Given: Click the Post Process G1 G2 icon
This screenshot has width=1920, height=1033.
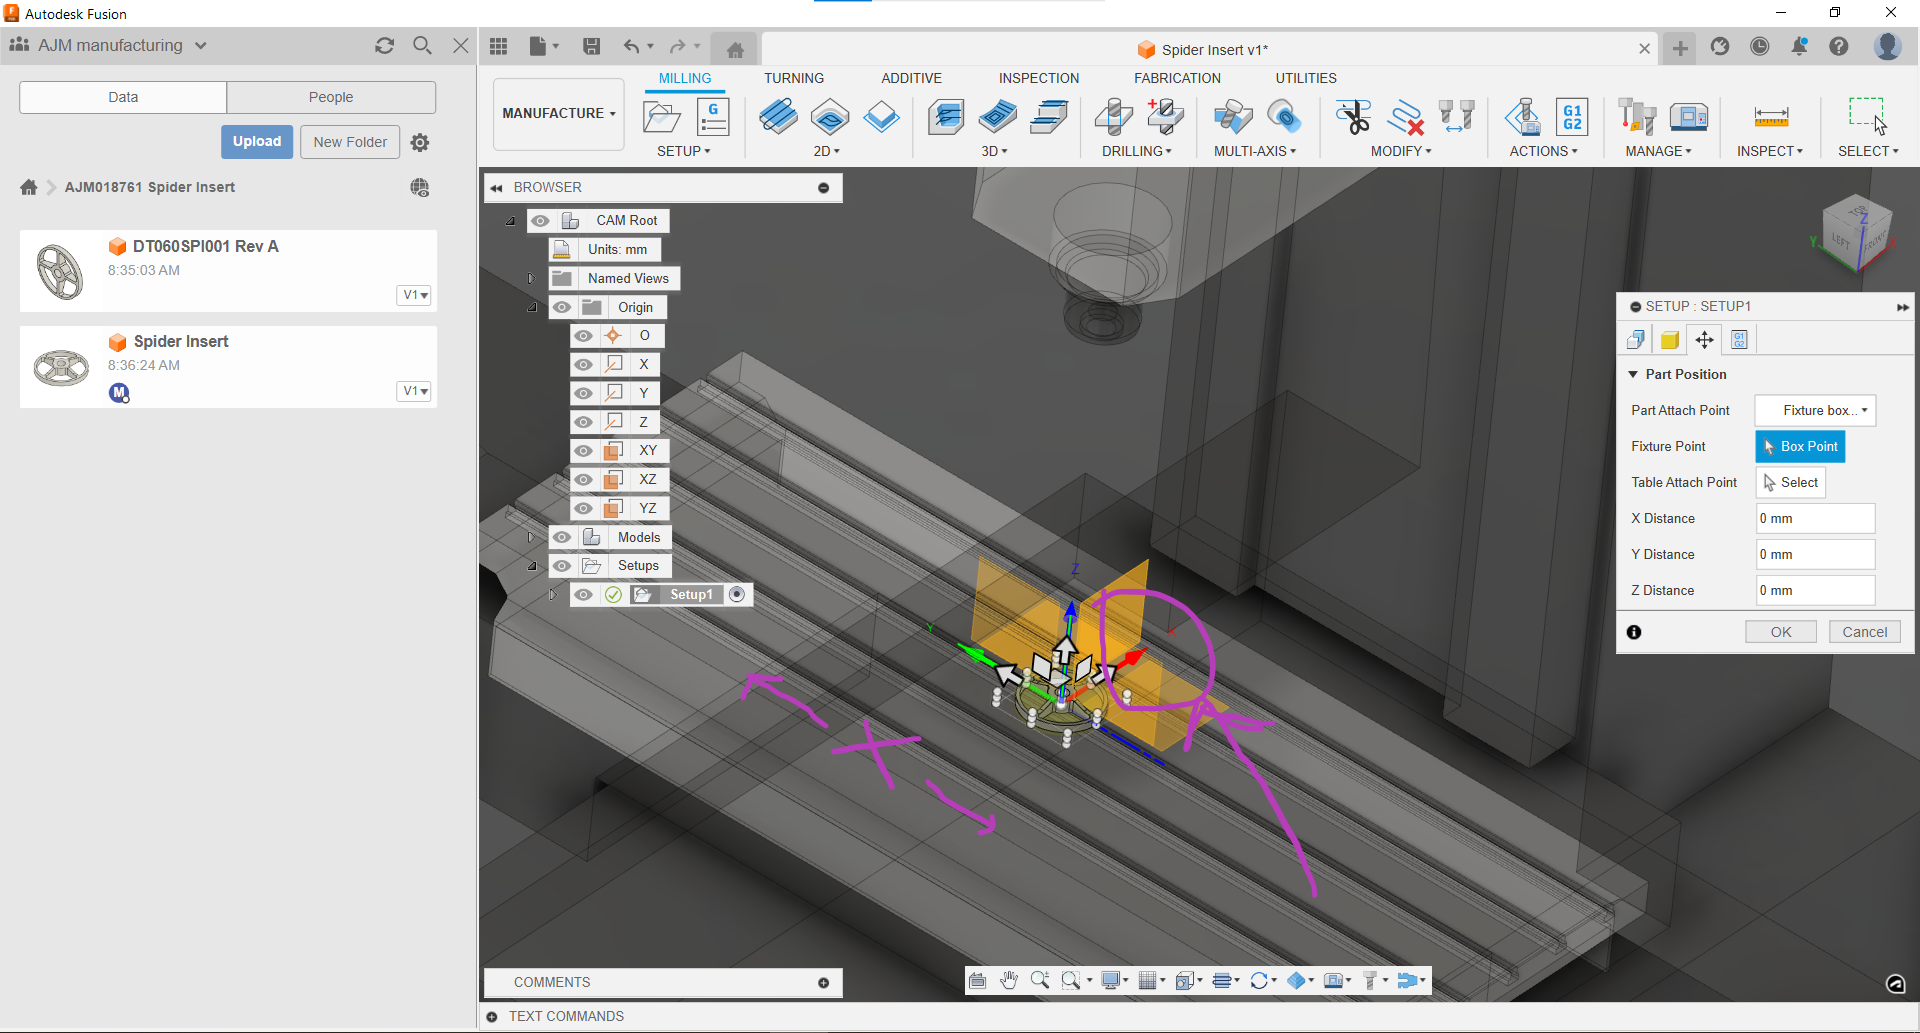Looking at the screenshot, I should click(x=1572, y=117).
